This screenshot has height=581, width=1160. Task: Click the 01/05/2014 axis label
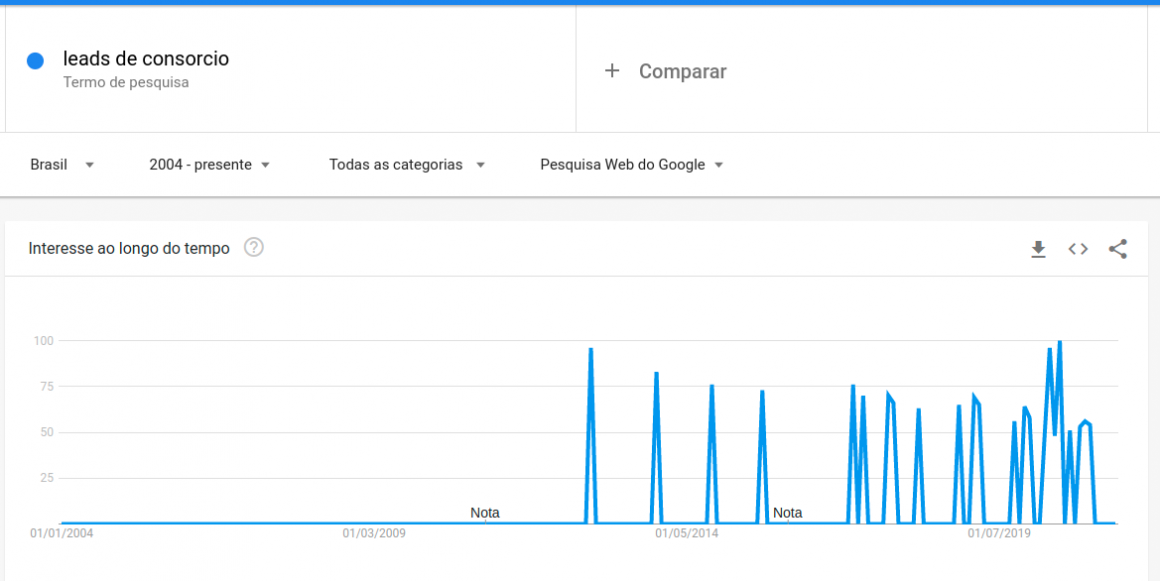tap(686, 534)
